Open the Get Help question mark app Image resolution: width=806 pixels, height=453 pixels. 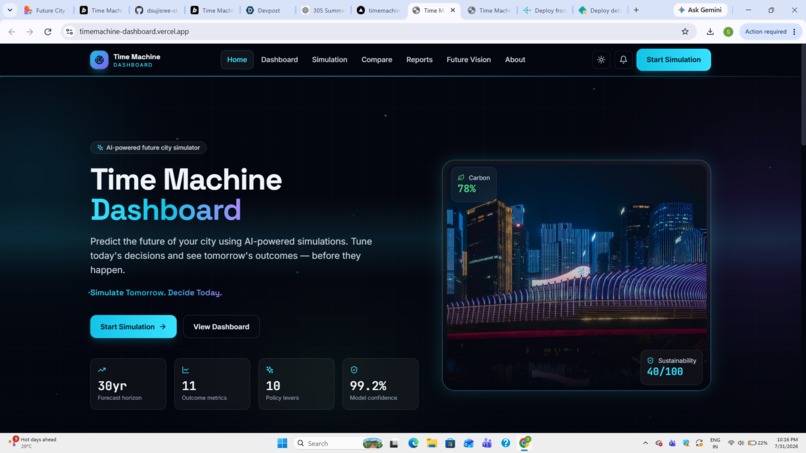click(x=506, y=443)
